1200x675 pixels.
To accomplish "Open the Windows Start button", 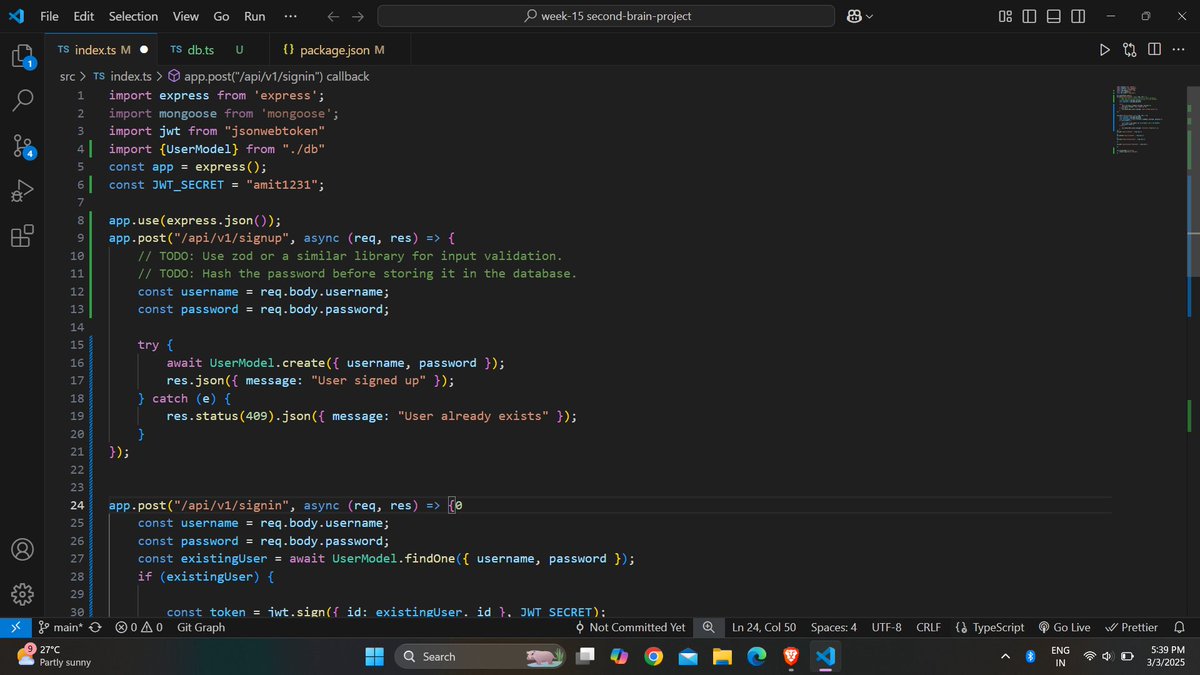I will (x=373, y=656).
